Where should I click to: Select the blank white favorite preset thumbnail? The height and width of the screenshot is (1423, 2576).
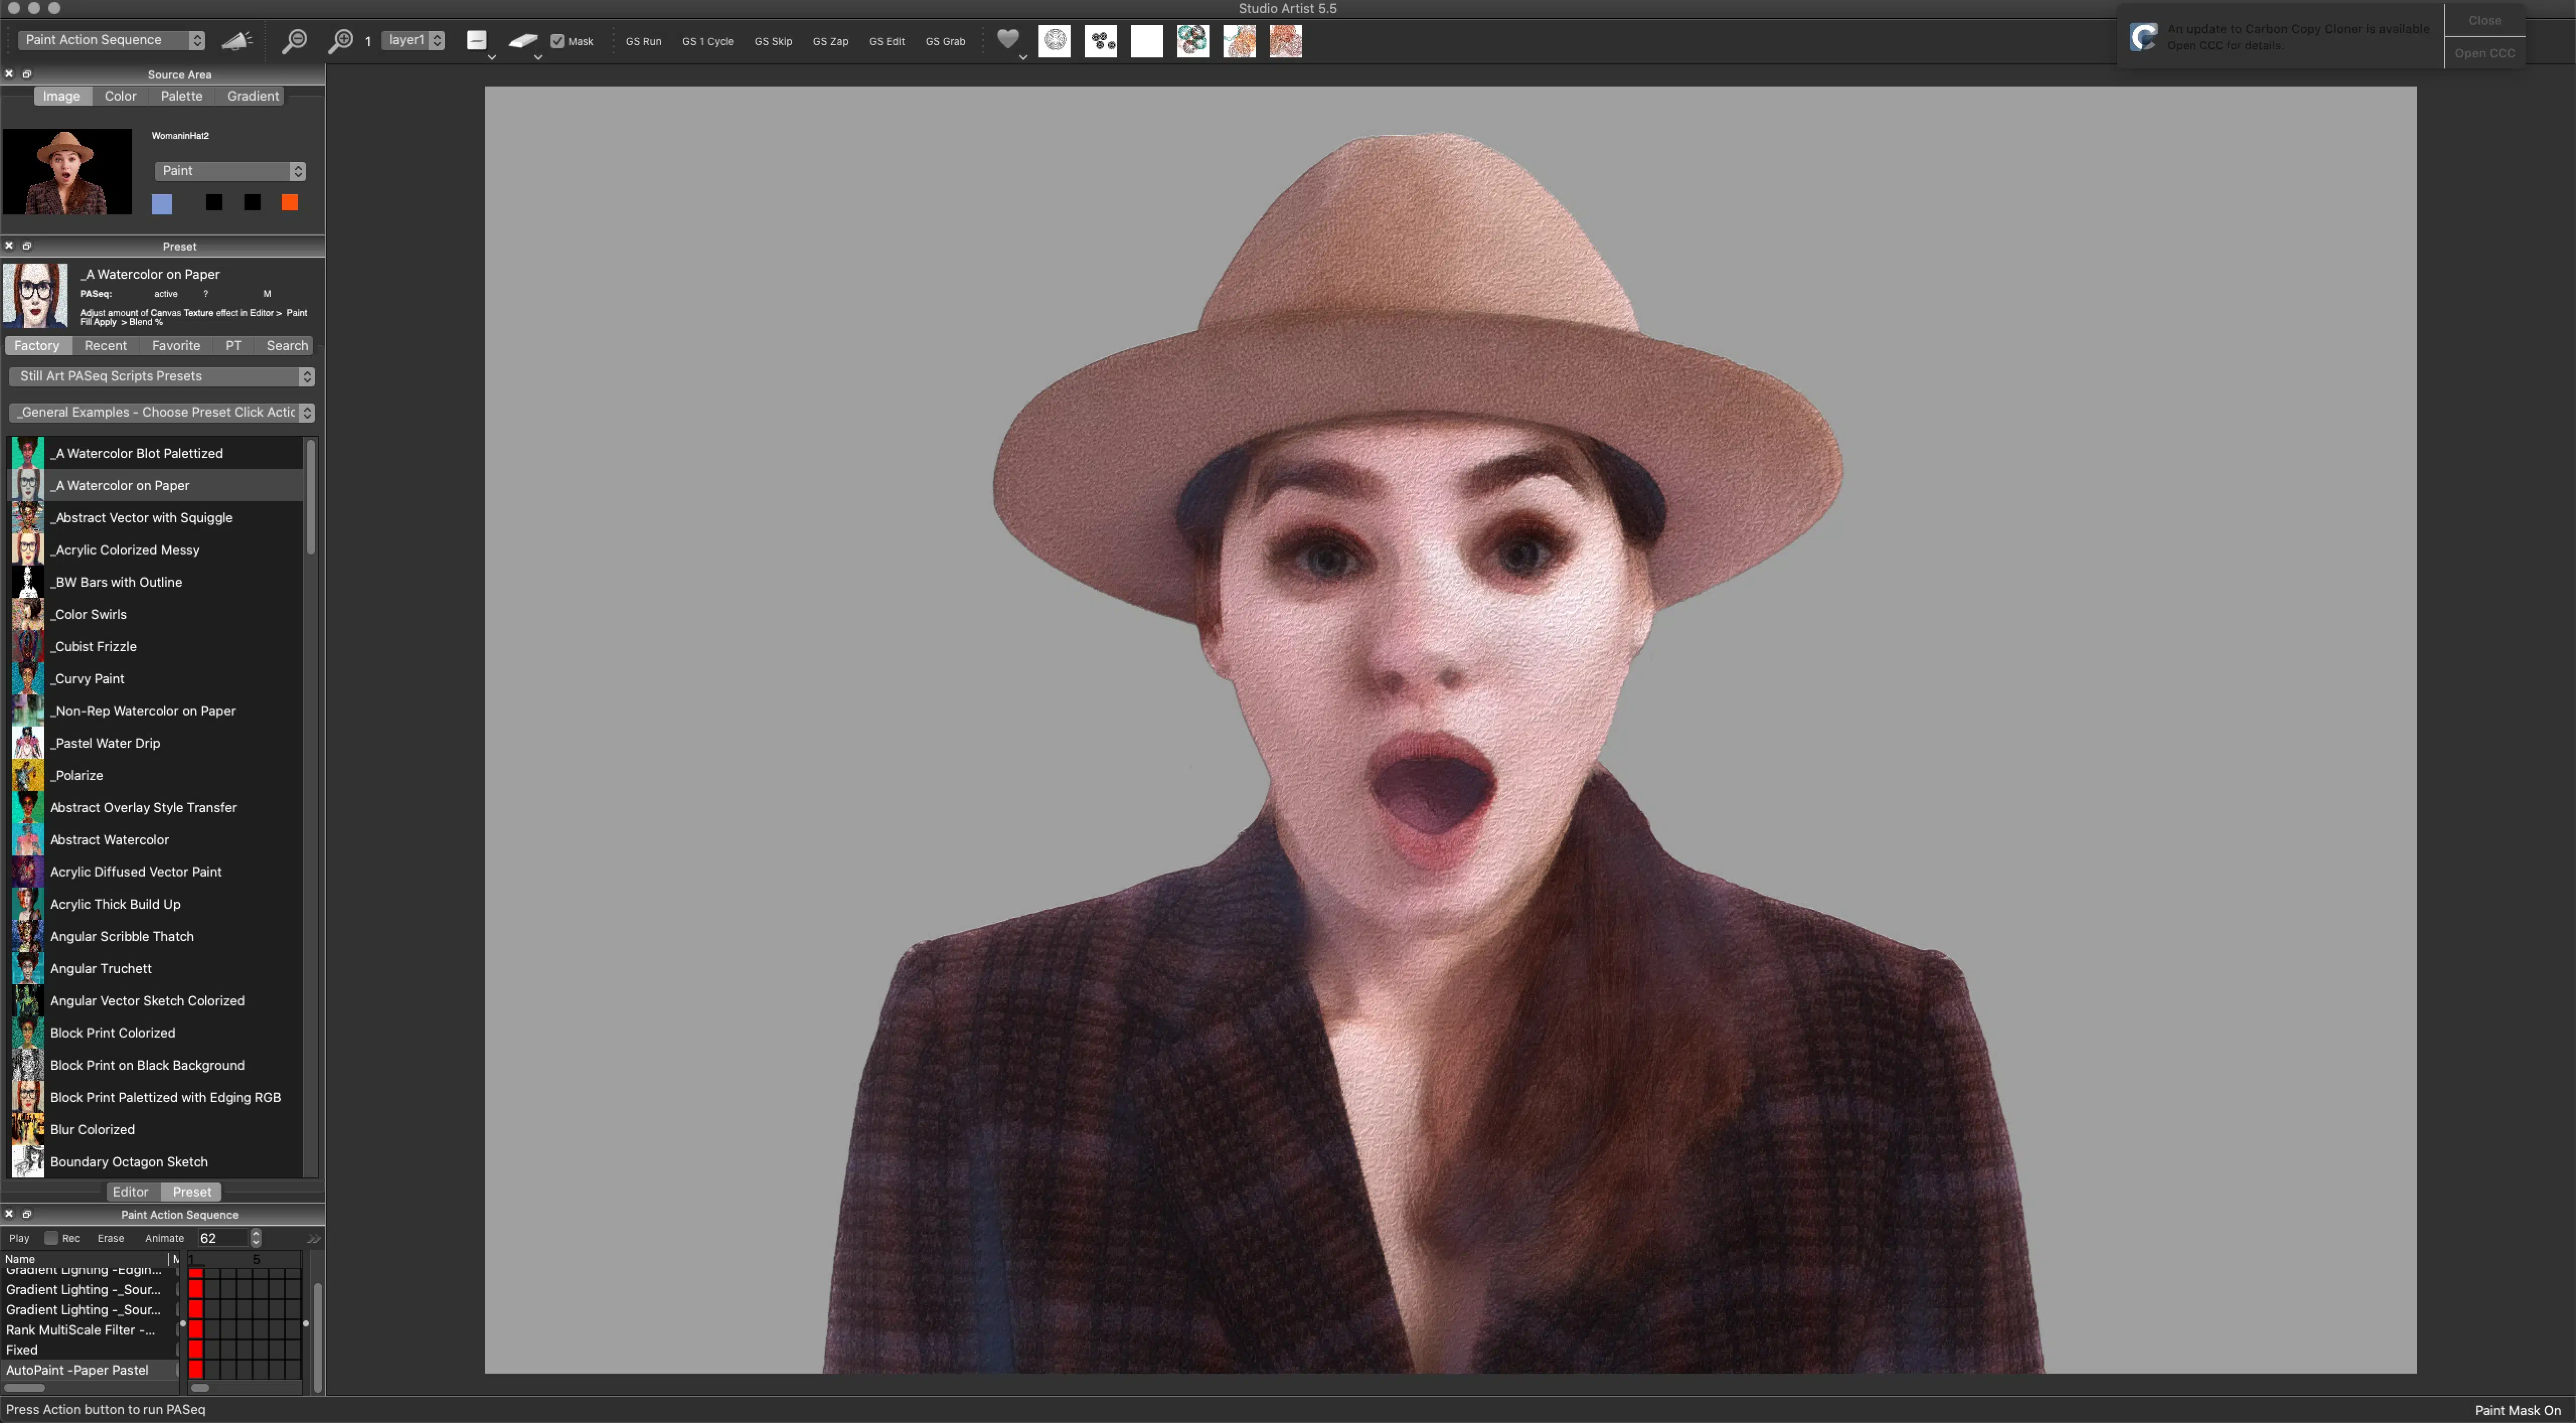click(x=1147, y=41)
